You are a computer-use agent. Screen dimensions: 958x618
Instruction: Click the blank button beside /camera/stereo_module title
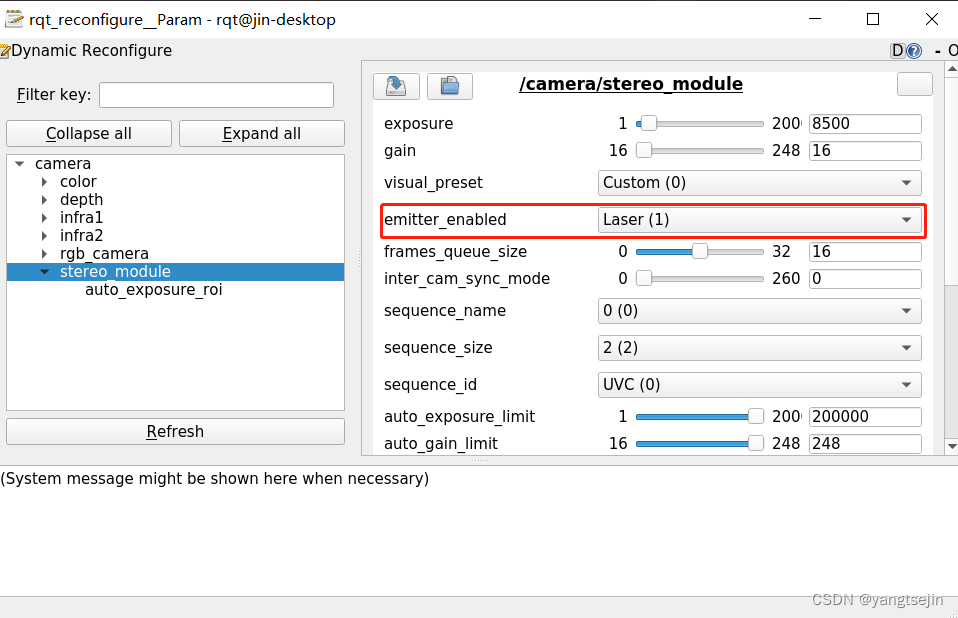pyautogui.click(x=915, y=84)
